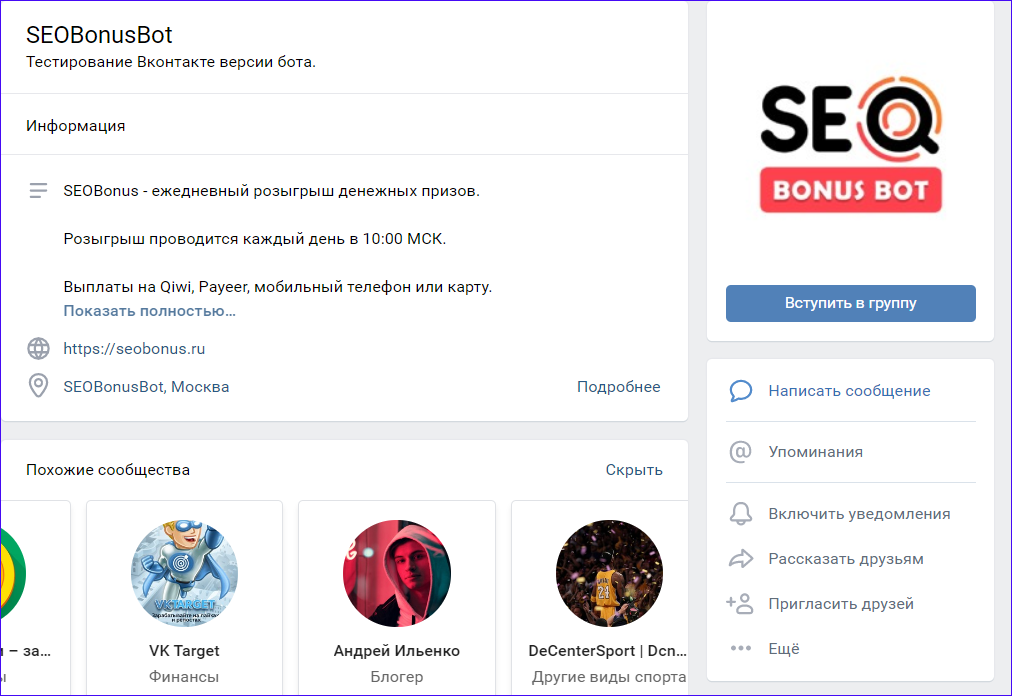Click the Информация section header

pos(76,126)
